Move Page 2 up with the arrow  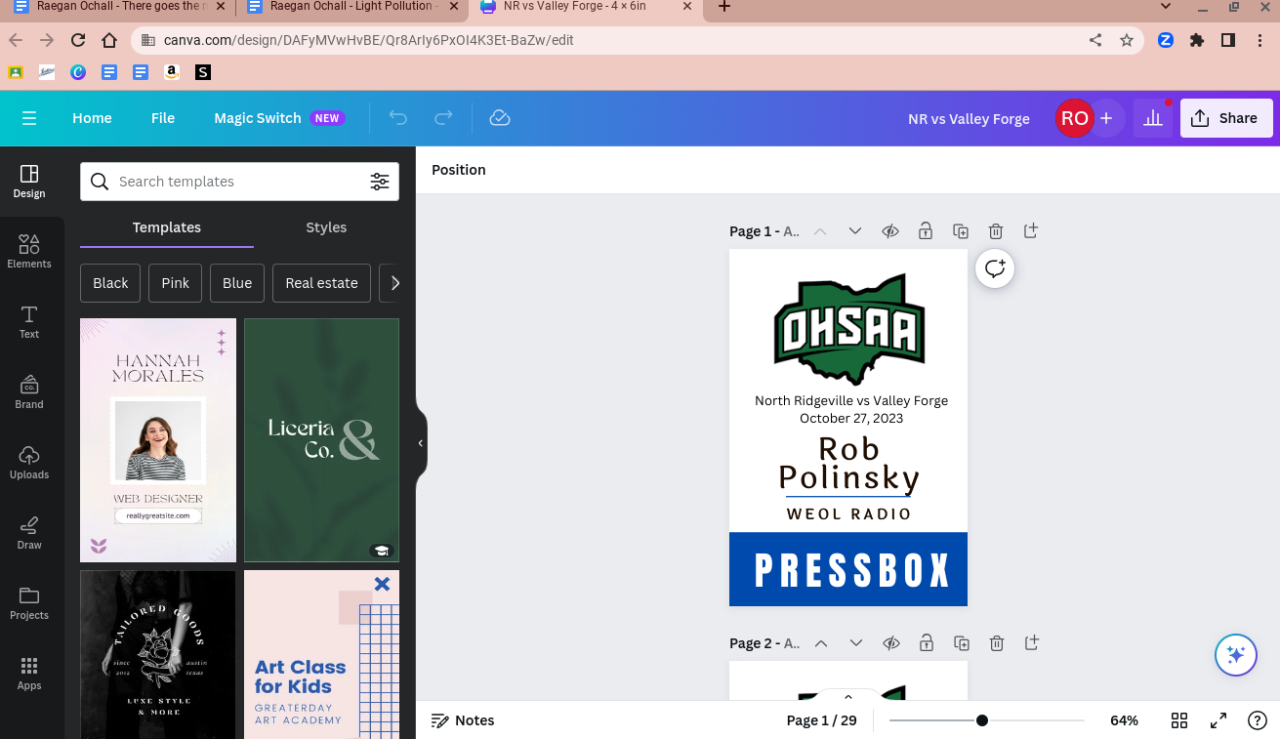[821, 643]
